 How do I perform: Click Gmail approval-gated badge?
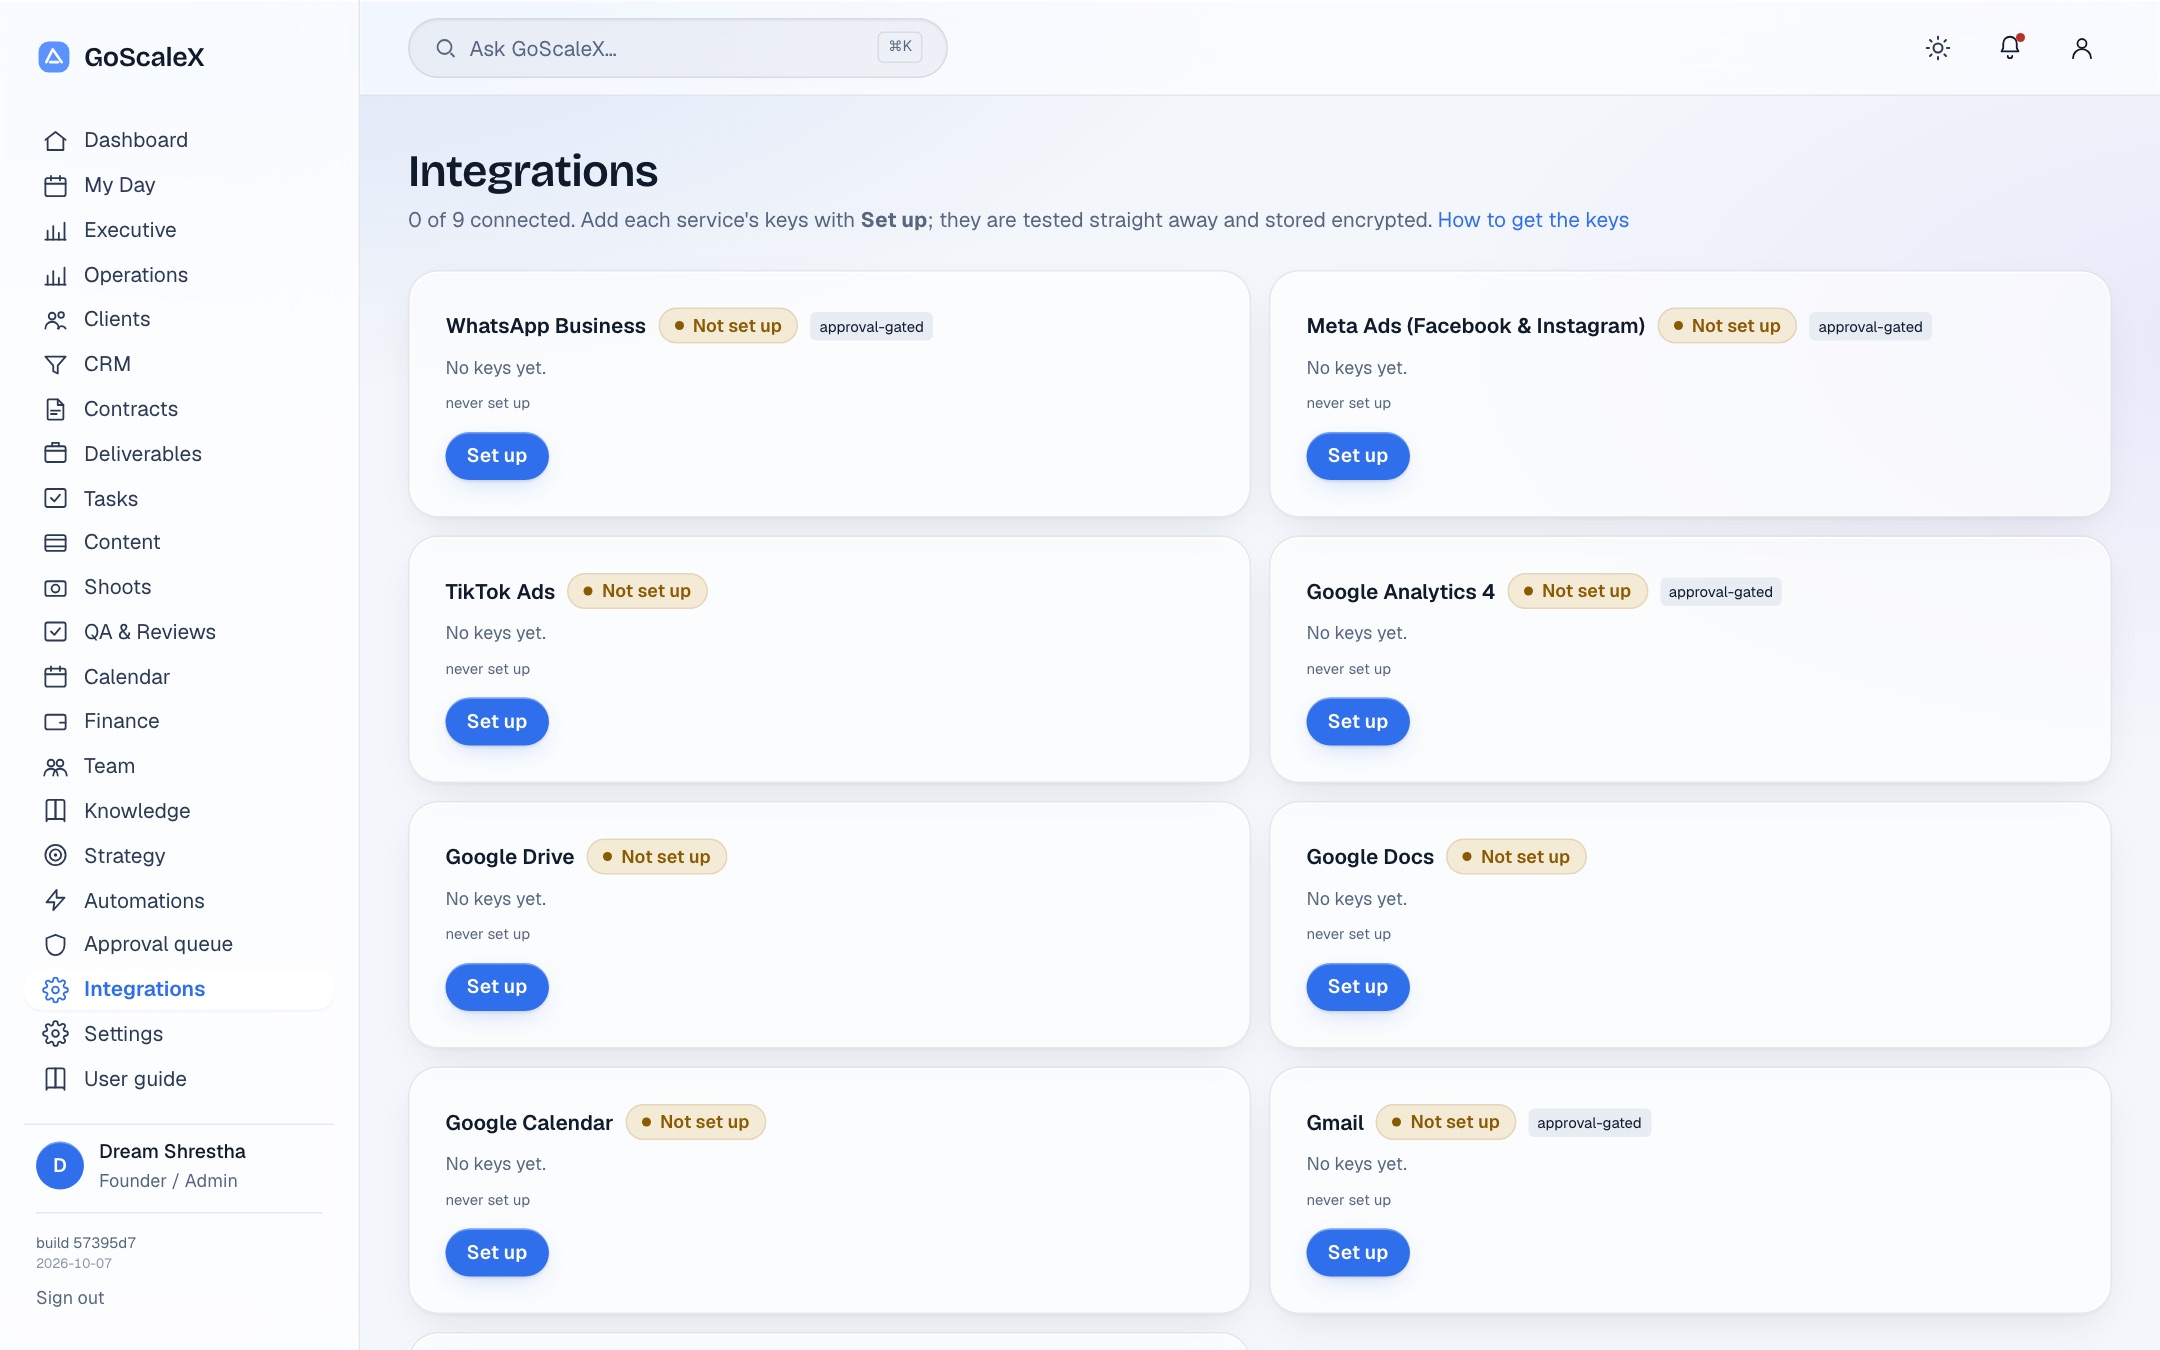[x=1589, y=1123]
